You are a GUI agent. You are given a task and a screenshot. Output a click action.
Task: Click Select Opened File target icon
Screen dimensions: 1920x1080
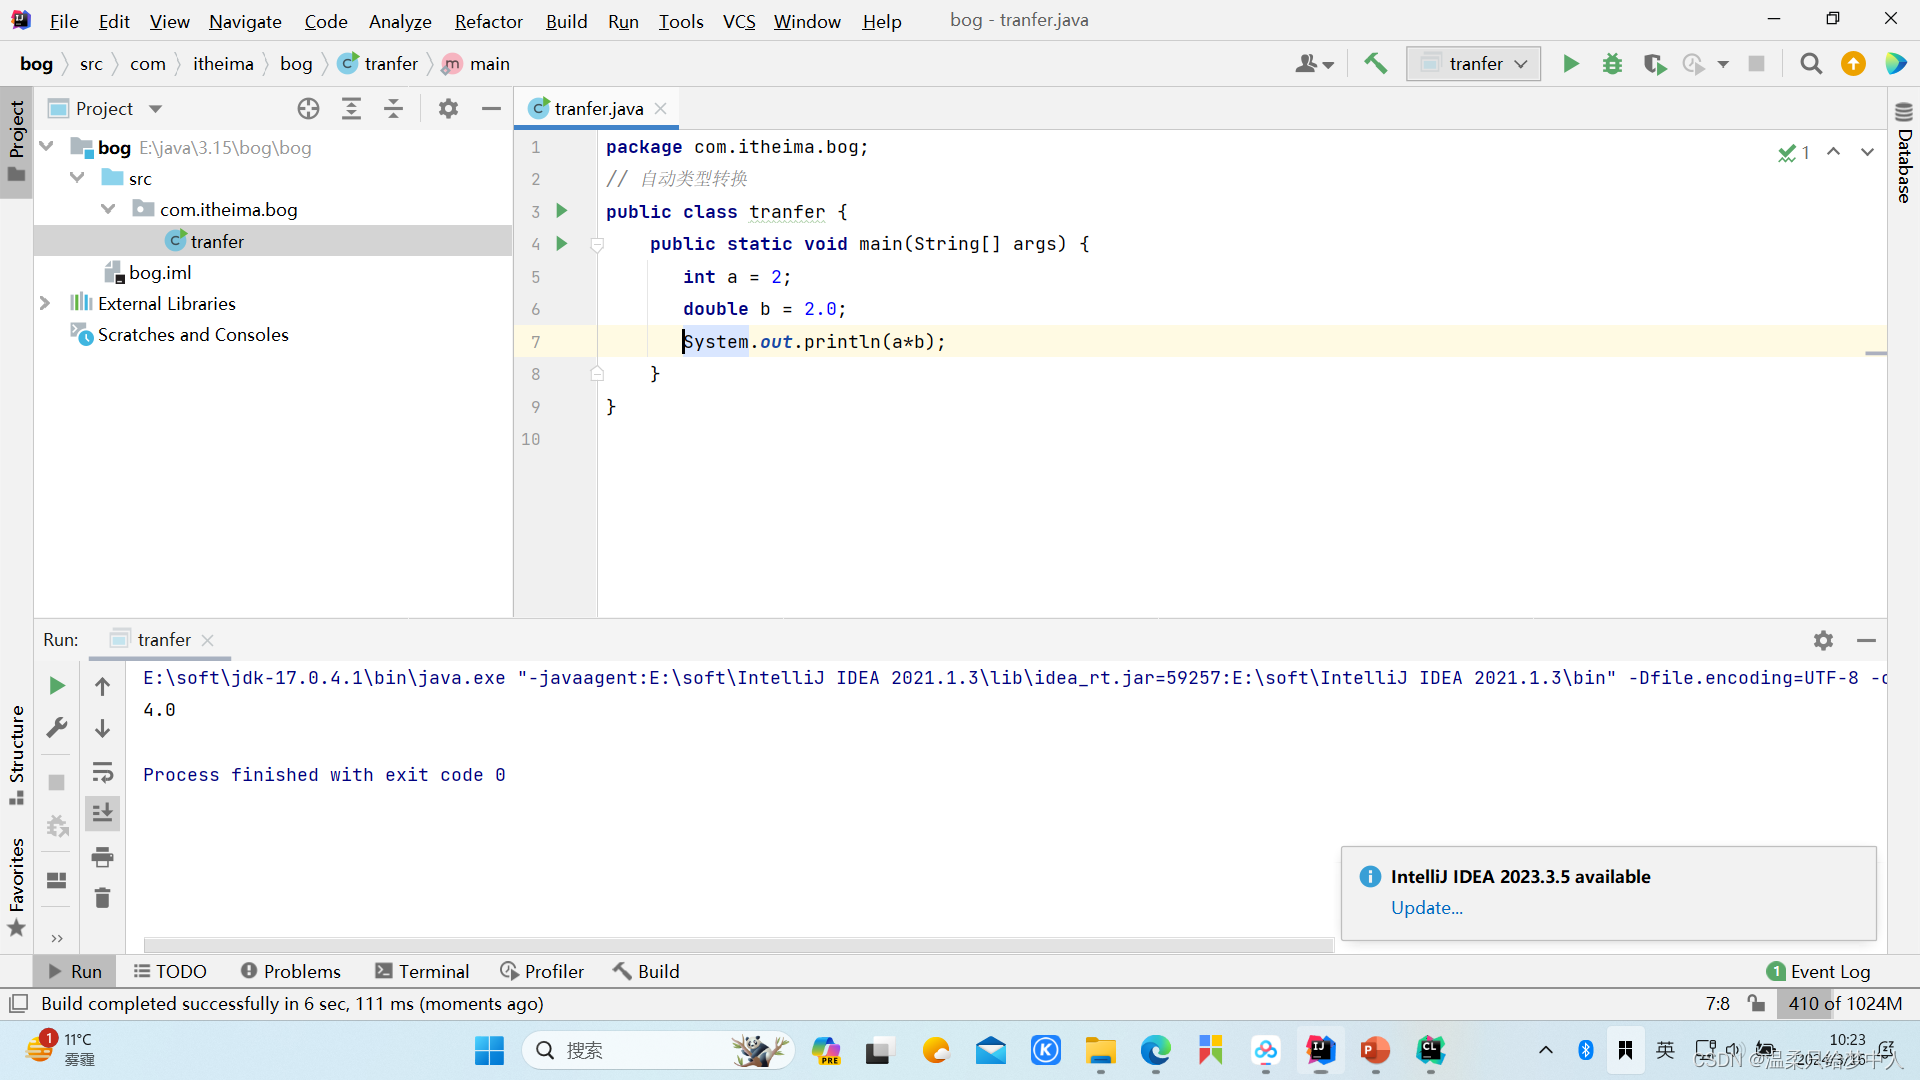308,109
